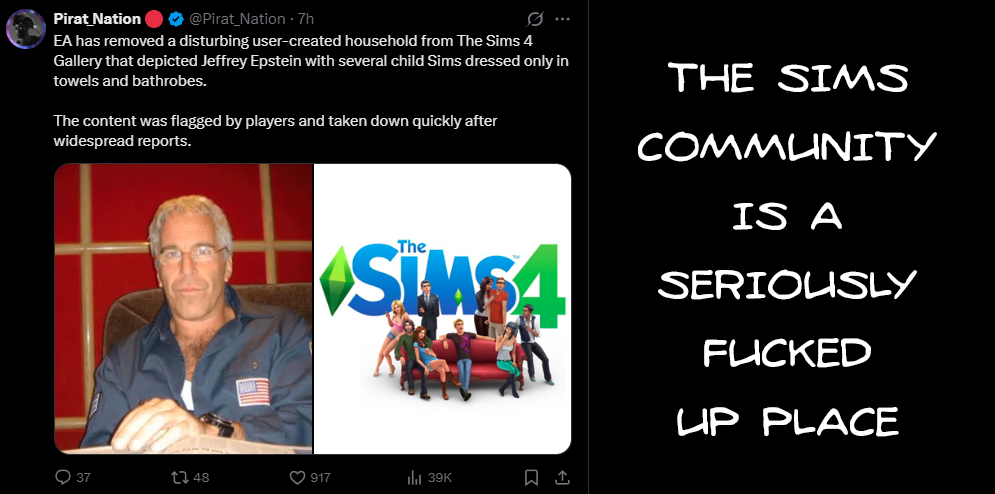Click the blue verified checkmark badge
This screenshot has width=995, height=494.
176,19
